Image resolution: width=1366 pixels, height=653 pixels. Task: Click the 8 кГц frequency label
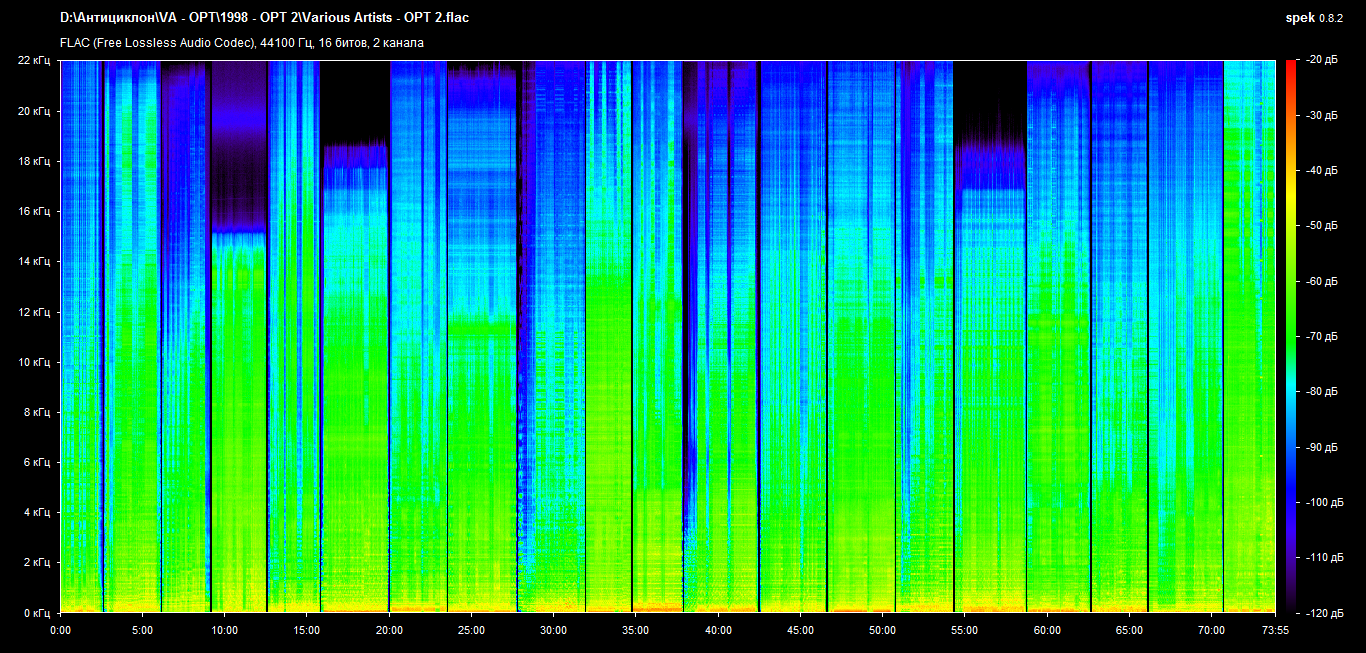38,412
